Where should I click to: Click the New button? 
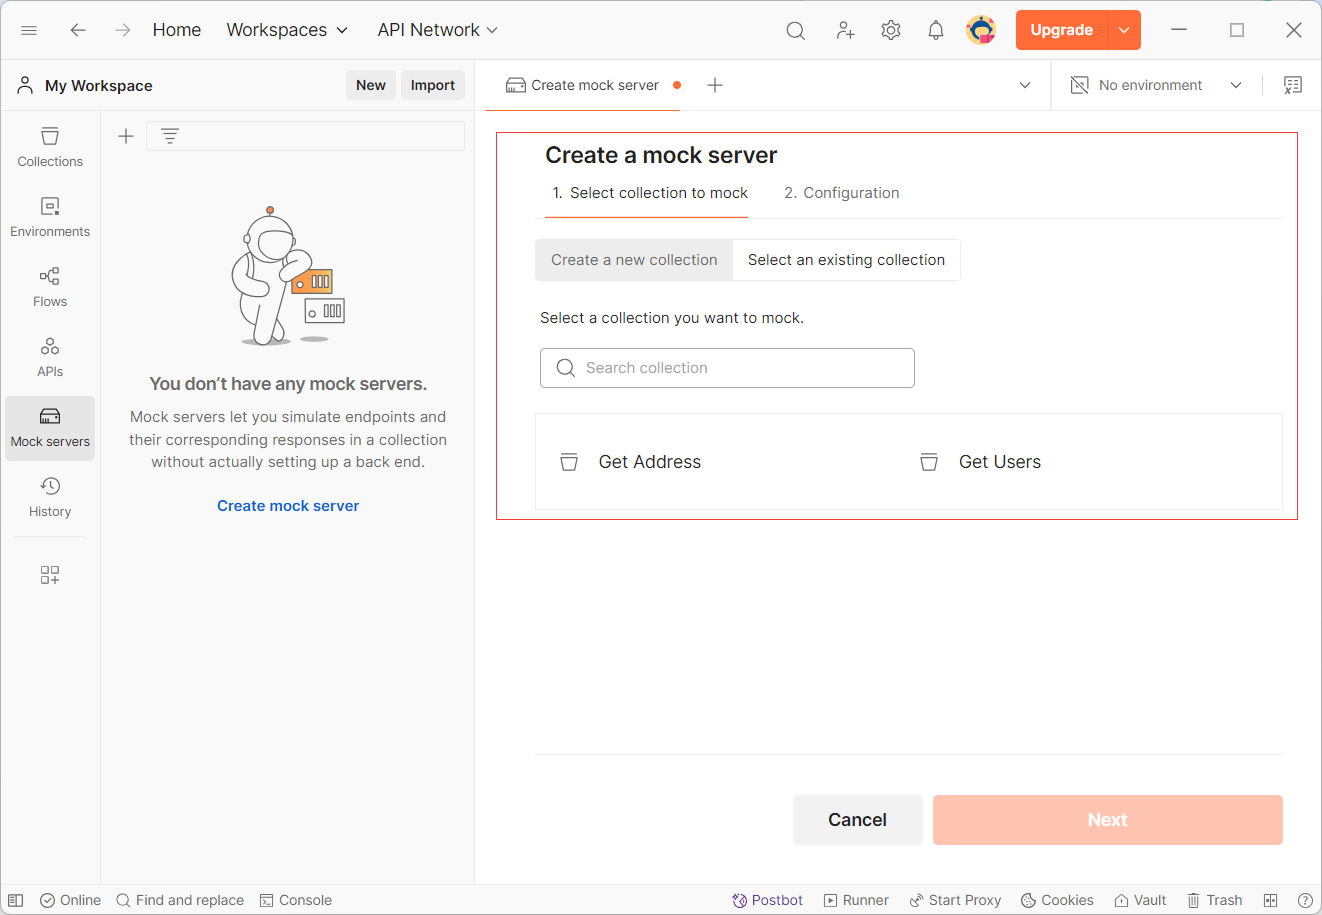pos(371,85)
